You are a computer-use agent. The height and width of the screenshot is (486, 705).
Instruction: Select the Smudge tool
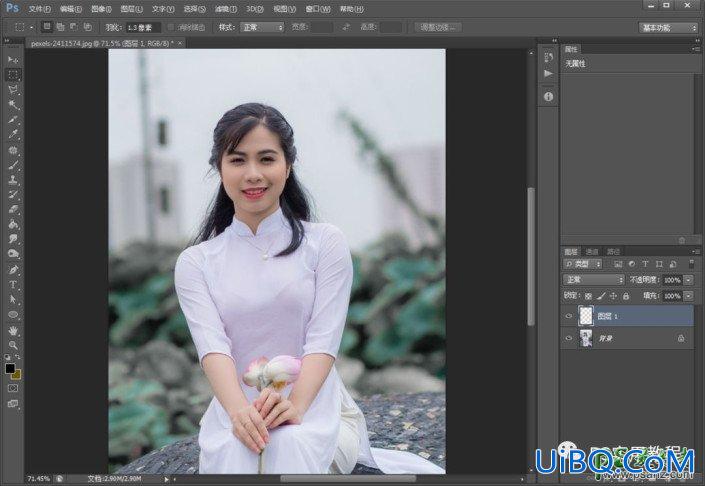[x=13, y=239]
